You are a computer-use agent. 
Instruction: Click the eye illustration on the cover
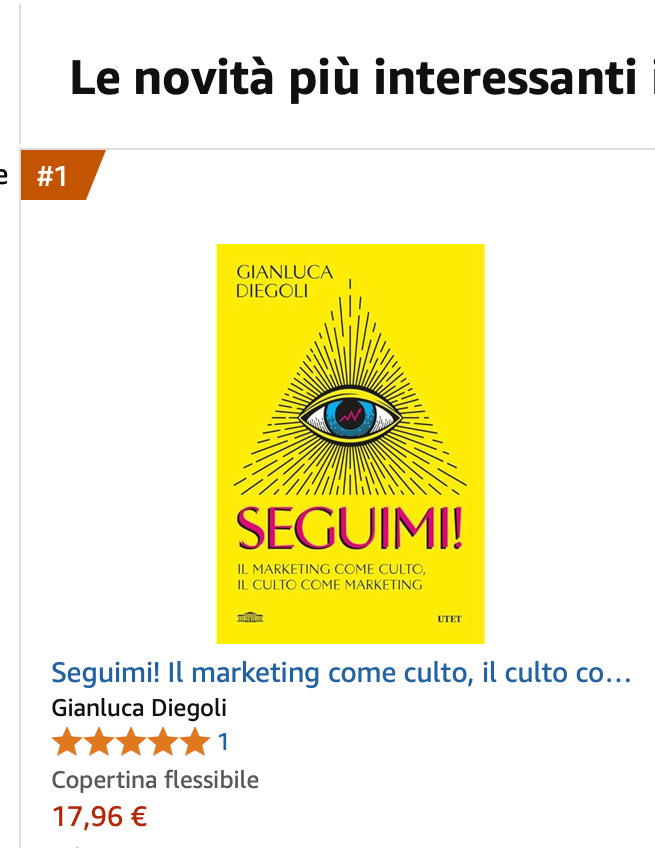pyautogui.click(x=350, y=416)
